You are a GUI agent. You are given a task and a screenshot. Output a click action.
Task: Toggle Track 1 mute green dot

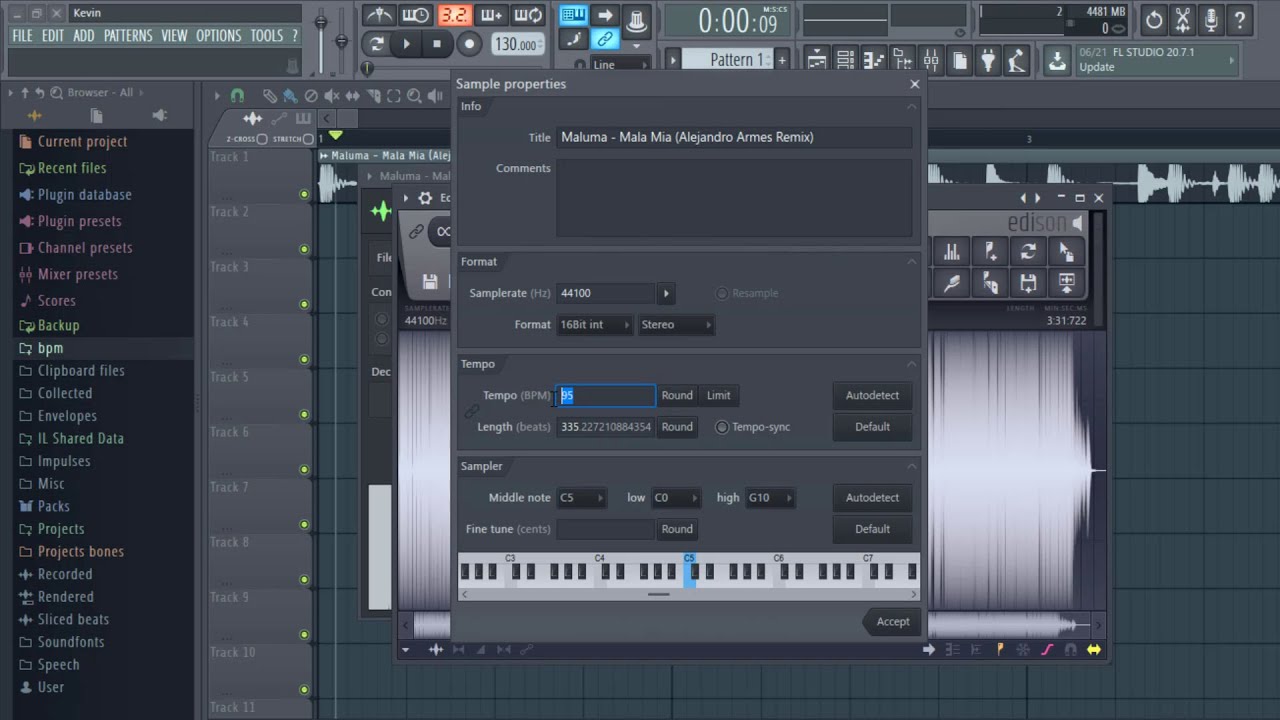[x=304, y=194]
